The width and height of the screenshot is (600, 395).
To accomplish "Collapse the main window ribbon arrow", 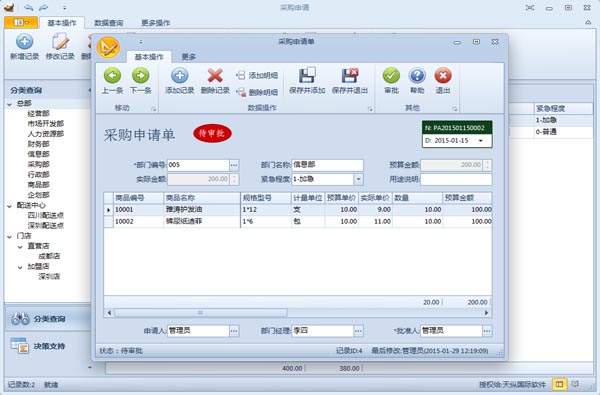I will point(588,23).
